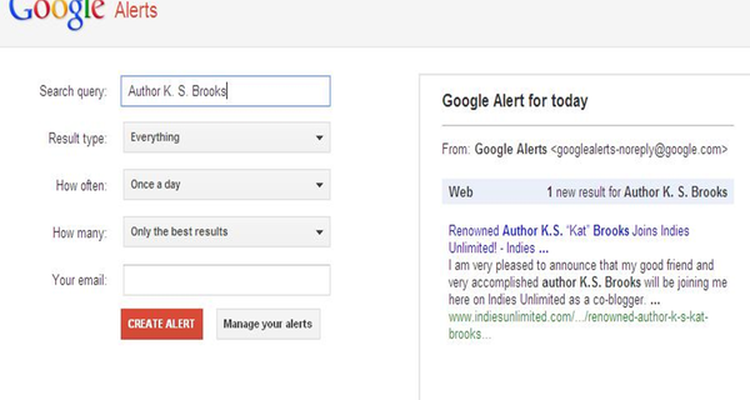Click the googlealerts-noreply sender address

click(639, 149)
